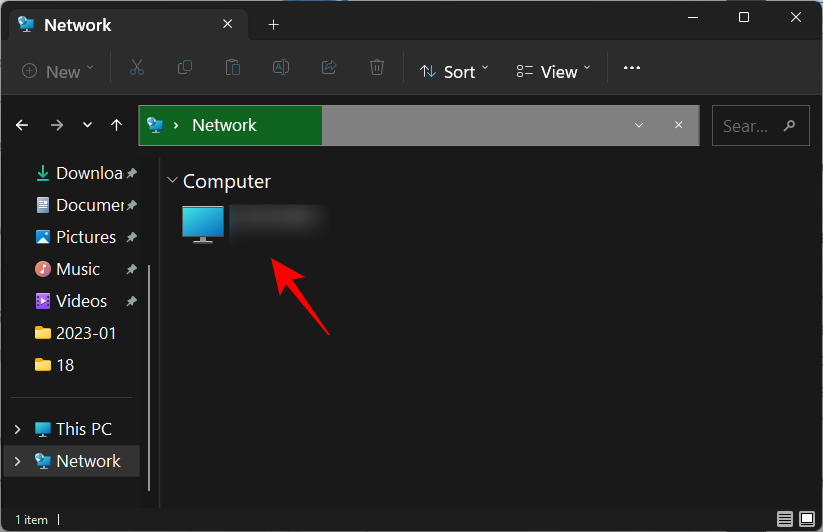Click the Copy icon in toolbar
Viewport: 823px width, 532px height.
(185, 69)
